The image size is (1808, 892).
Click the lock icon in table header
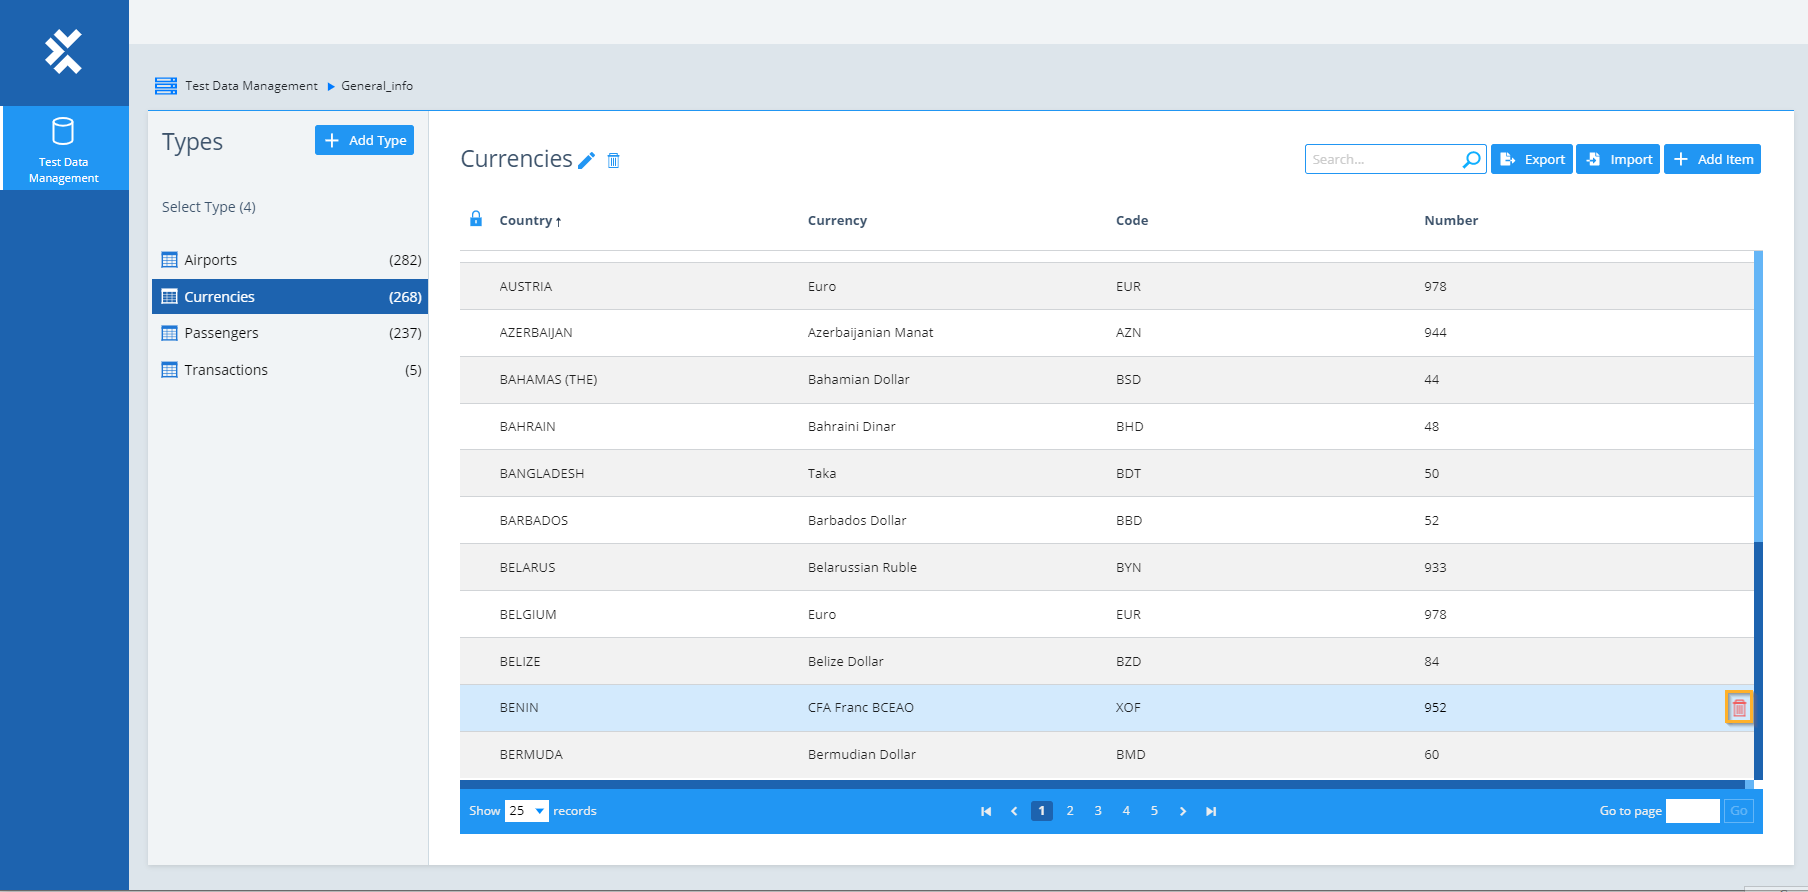pos(476,219)
